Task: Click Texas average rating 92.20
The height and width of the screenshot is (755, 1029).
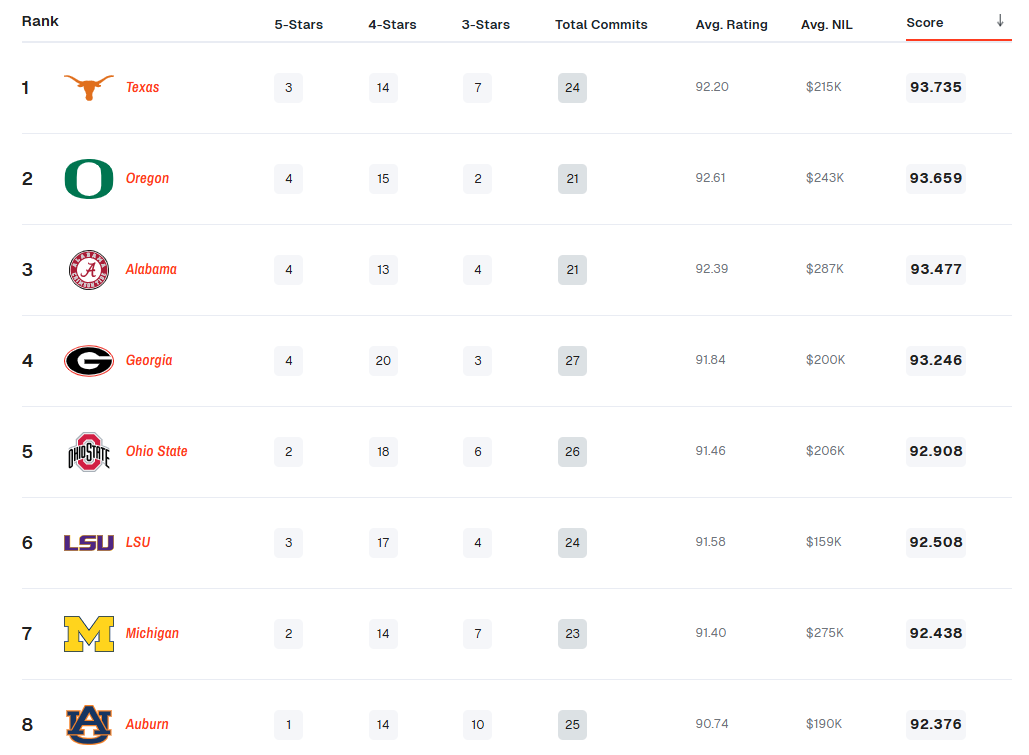Action: click(x=712, y=87)
